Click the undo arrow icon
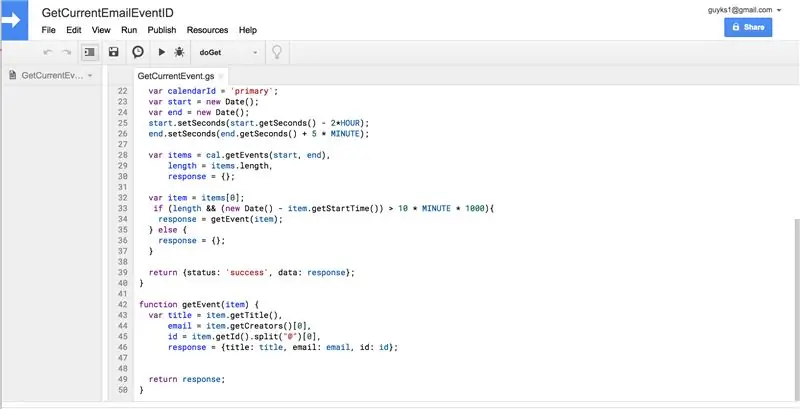 (48, 52)
